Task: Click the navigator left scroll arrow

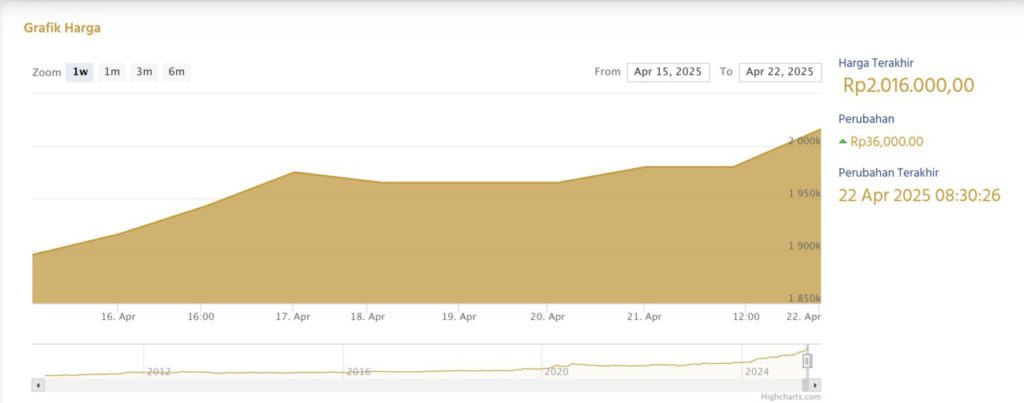Action: pyautogui.click(x=37, y=385)
